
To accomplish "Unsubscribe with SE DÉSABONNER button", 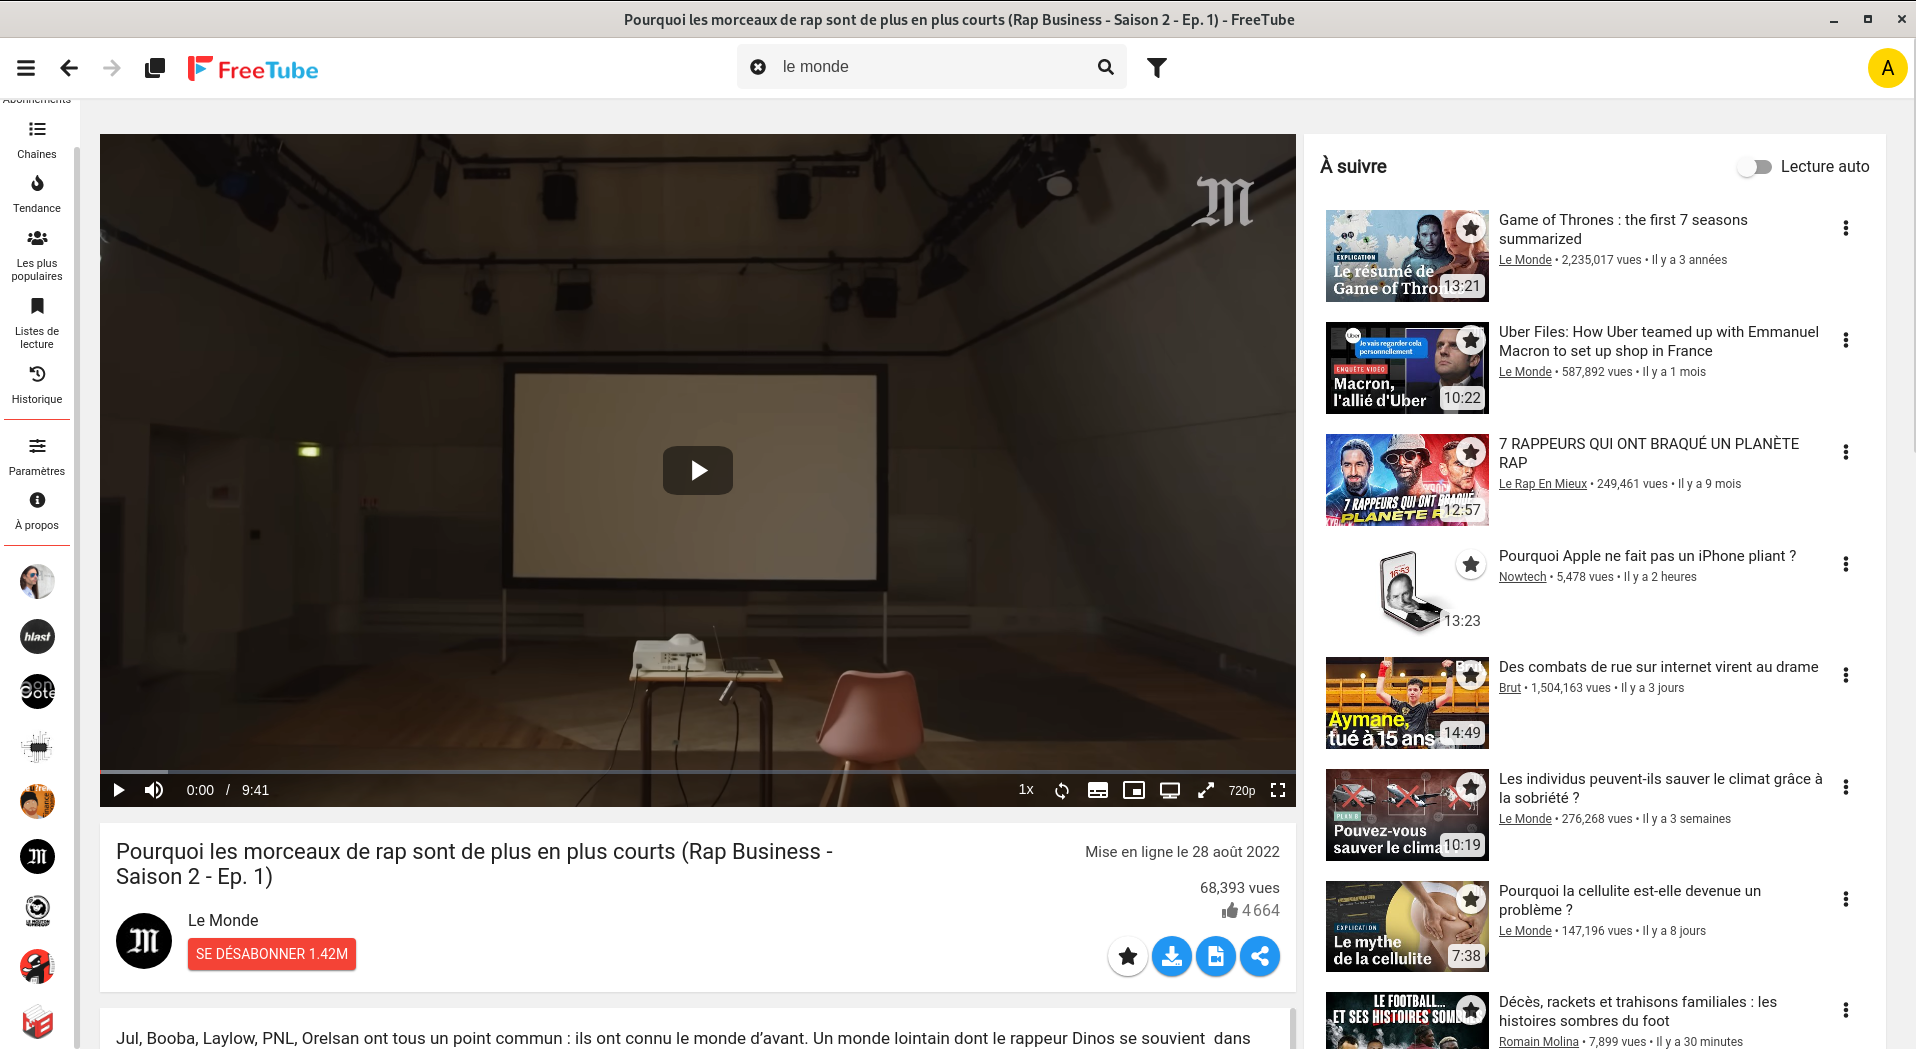I will (272, 954).
